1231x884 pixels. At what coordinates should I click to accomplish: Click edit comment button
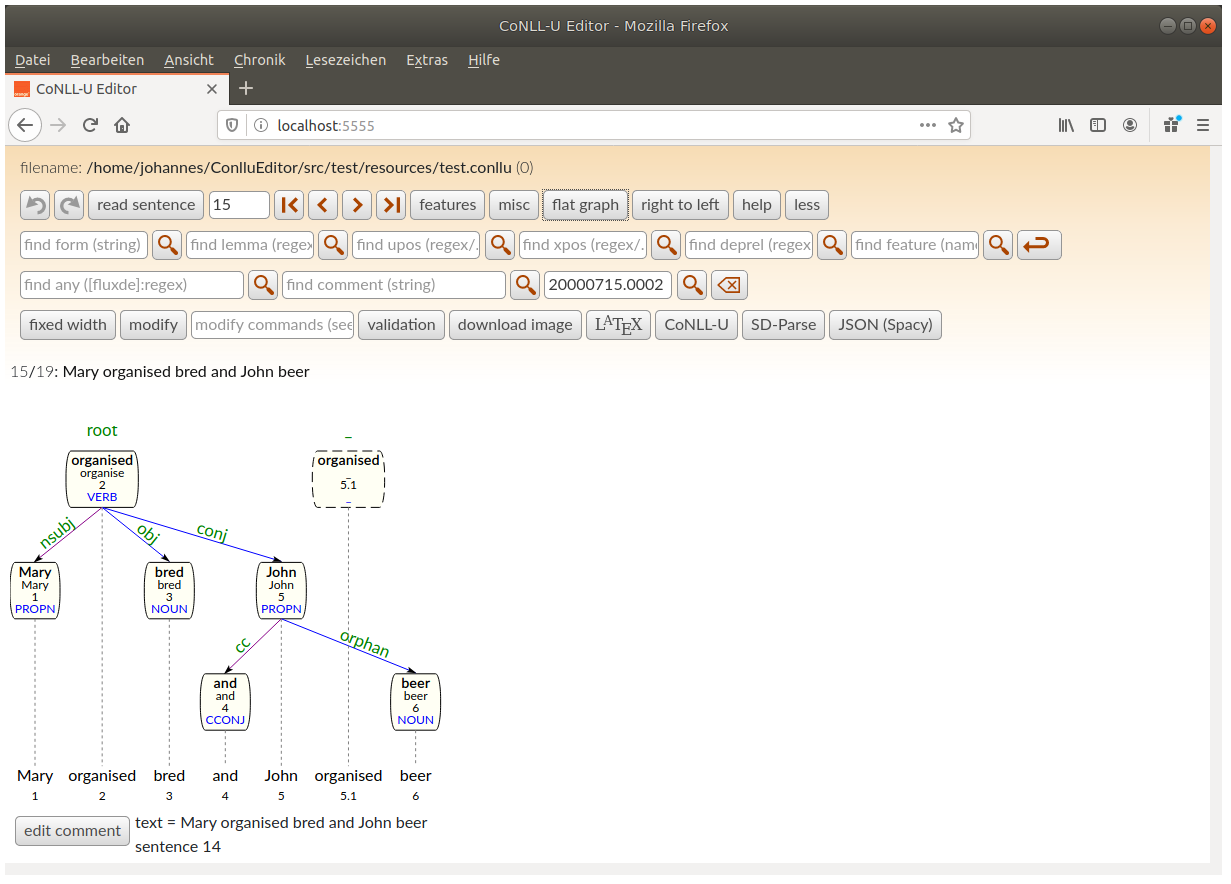(73, 831)
